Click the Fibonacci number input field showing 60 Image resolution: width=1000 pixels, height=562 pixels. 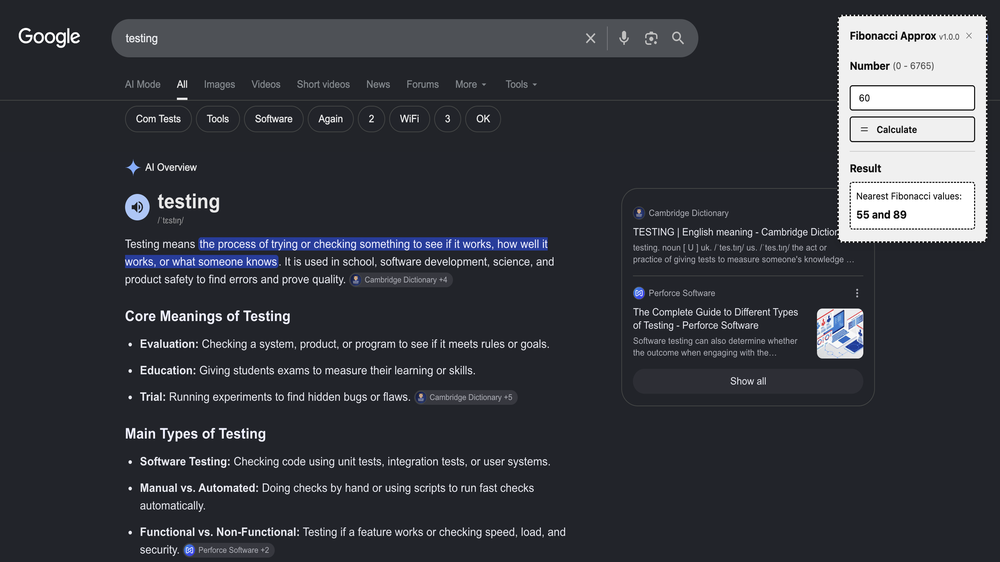coord(912,98)
